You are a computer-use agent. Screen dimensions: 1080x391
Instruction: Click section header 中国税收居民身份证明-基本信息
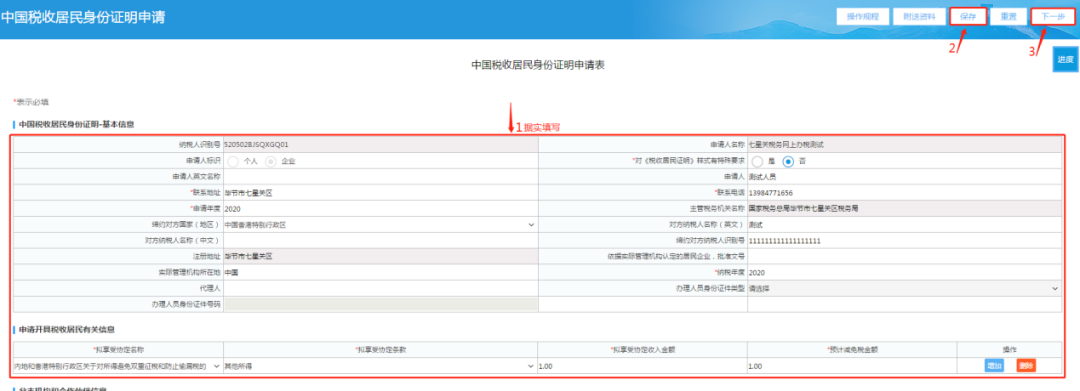coord(76,125)
